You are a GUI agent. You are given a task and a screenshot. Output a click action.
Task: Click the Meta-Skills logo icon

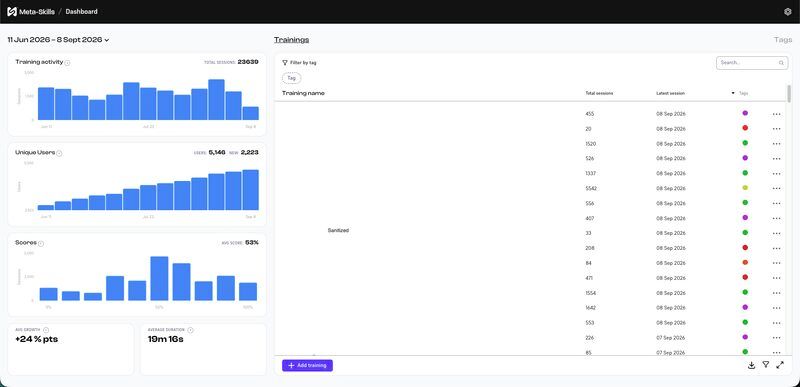[x=12, y=11]
